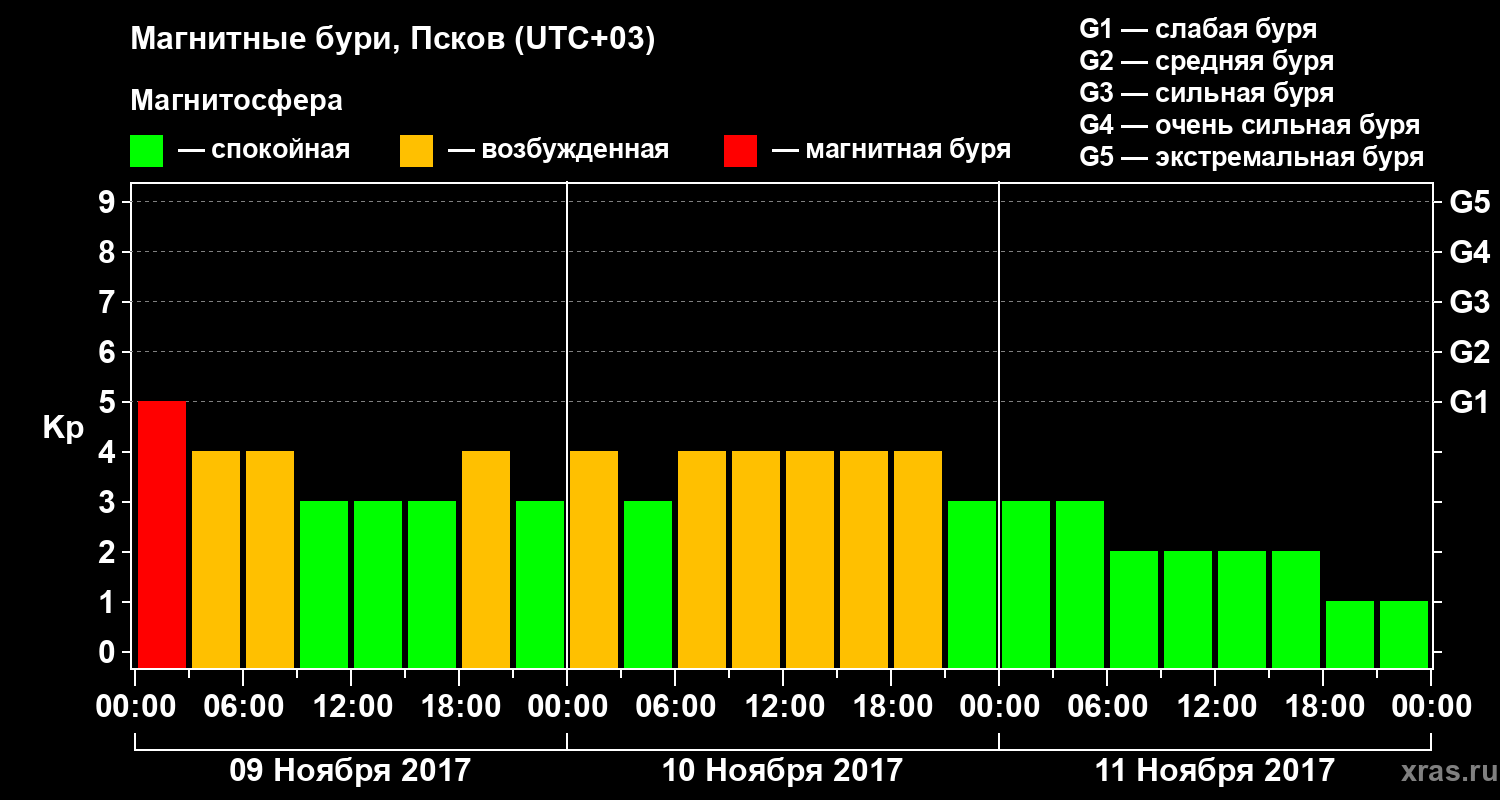The width and height of the screenshot is (1500, 800).
Task: Click the right-axis 'G2' label
Action: (x=1469, y=352)
